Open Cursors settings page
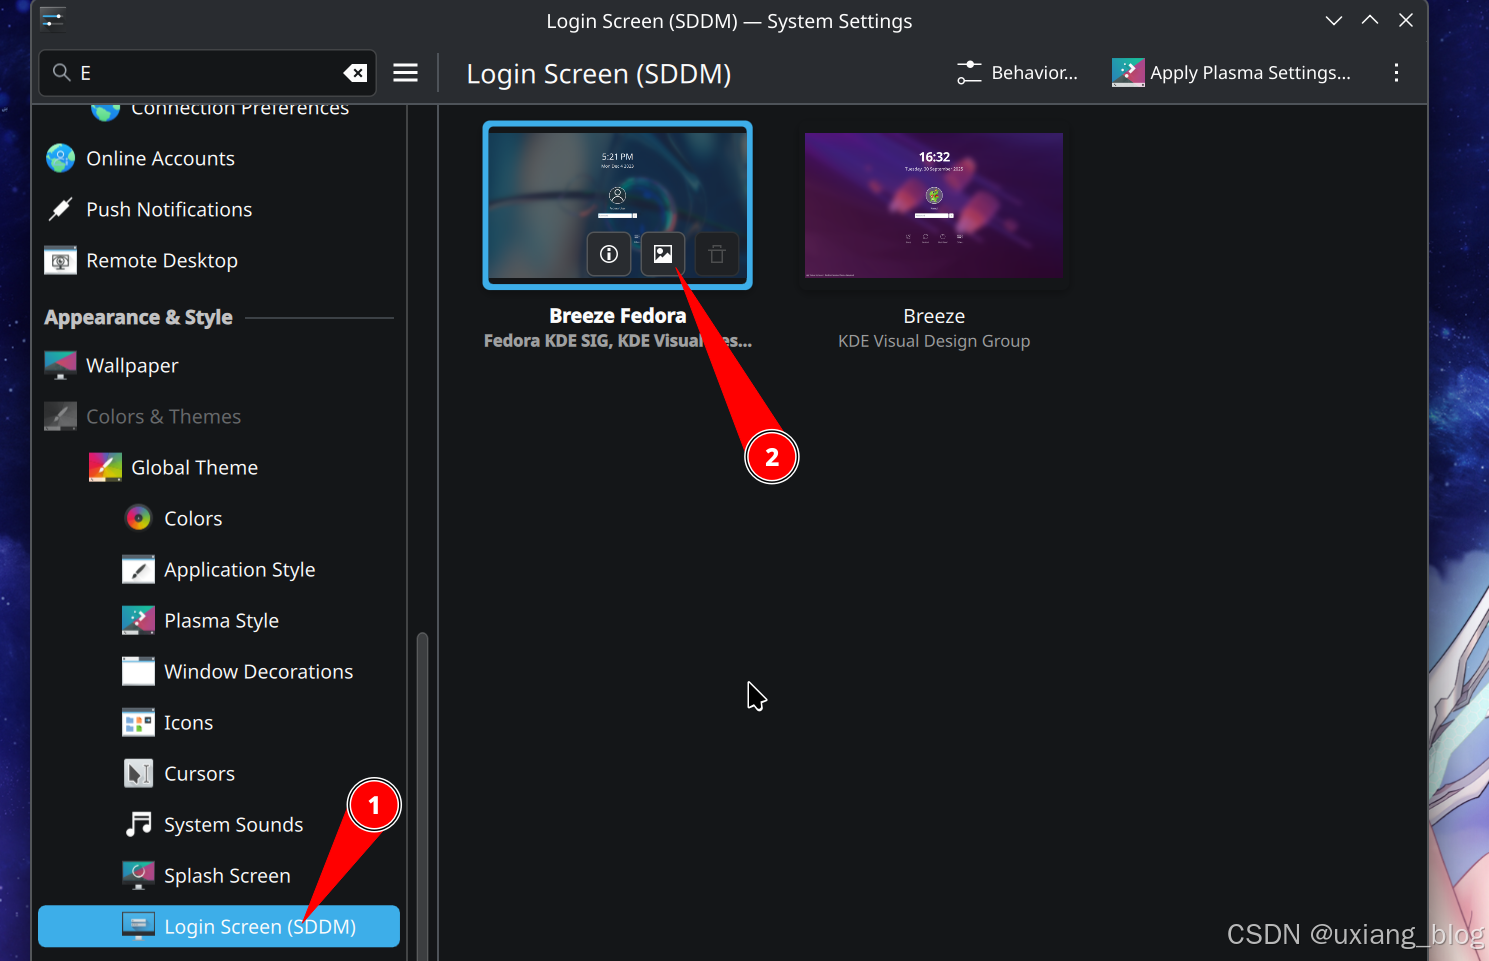The height and width of the screenshot is (961, 1489). point(219,773)
